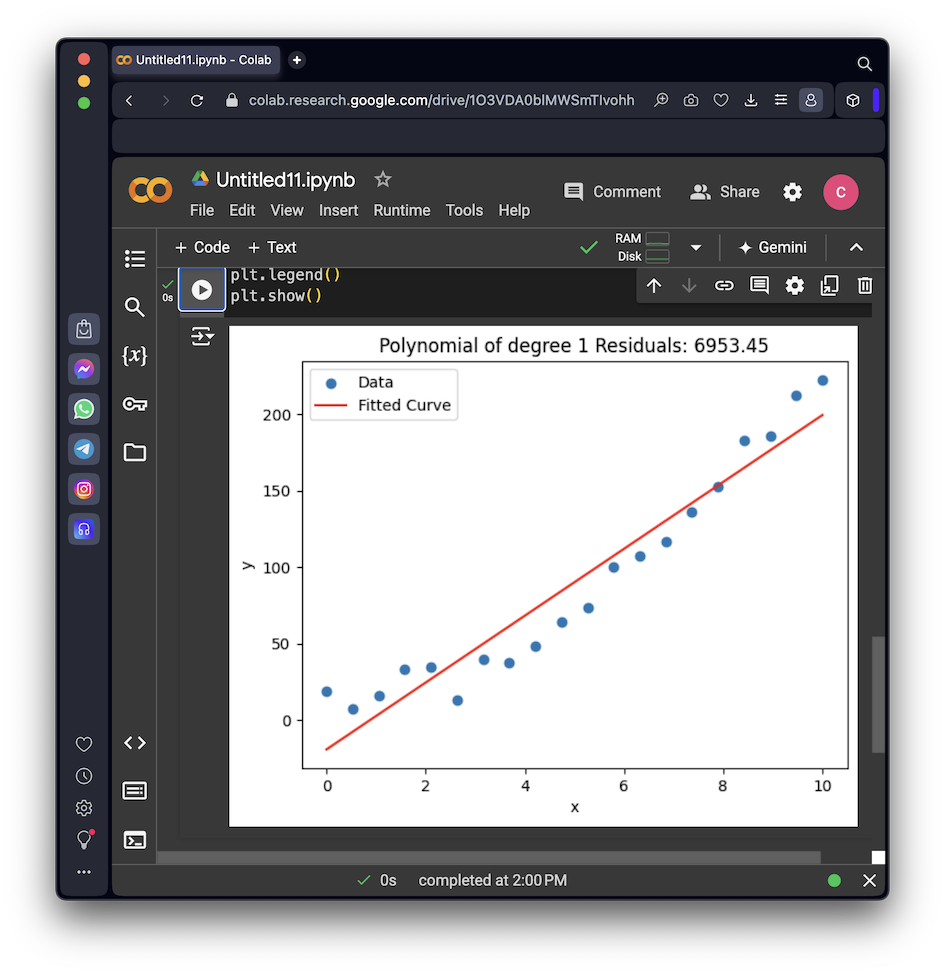The image size is (945, 974).
Task: Open Code snippets icon in sidebar
Action: point(135,743)
